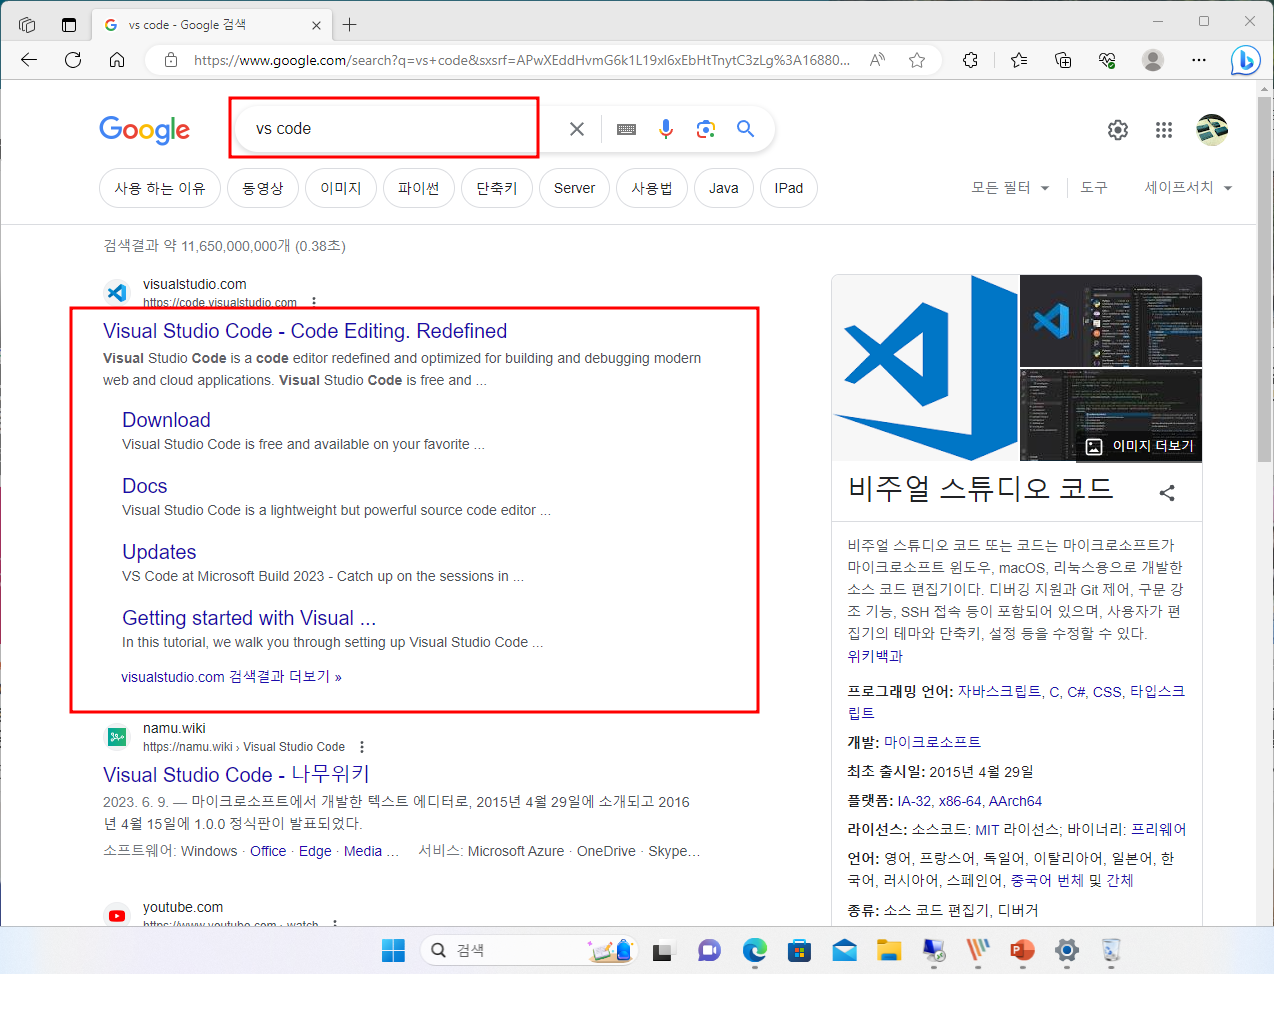1274x1017 pixels.
Task: Click the '자바스크립트' language link
Action: pyautogui.click(x=999, y=692)
